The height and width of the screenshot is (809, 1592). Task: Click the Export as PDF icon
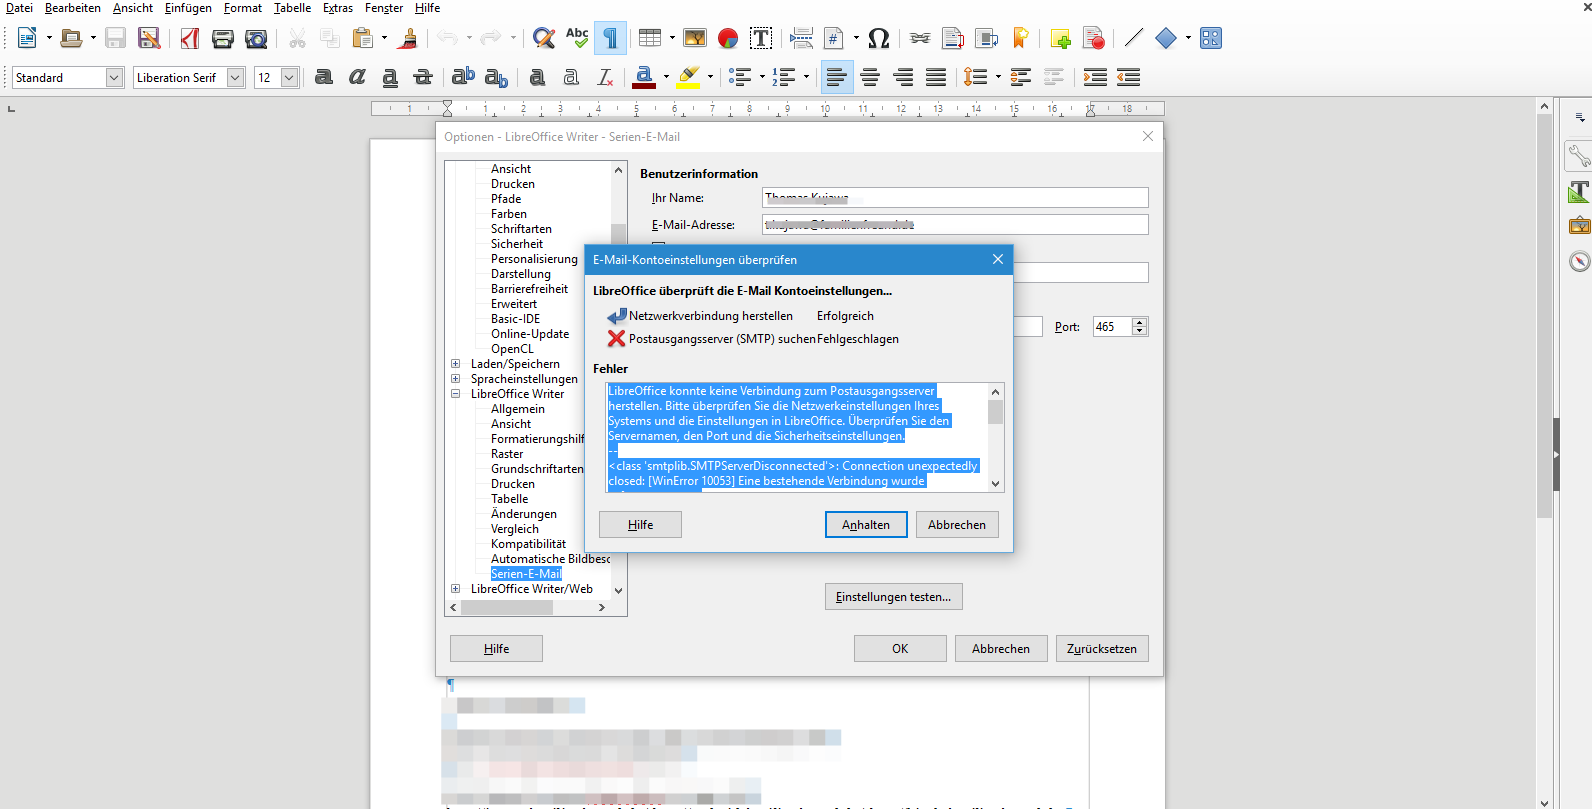click(x=190, y=38)
